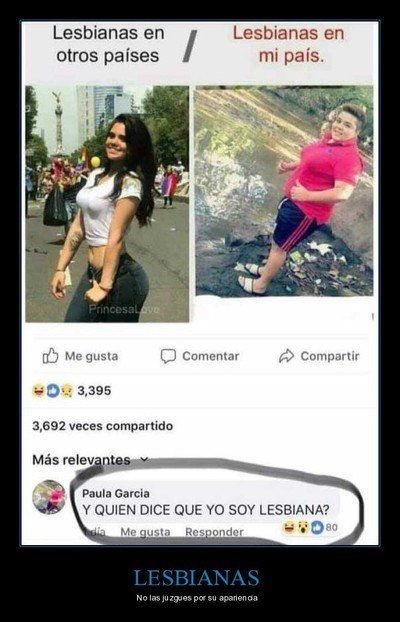400x622 pixels.
Task: Click Paula Garcia's profile picture
Action: pos(49,497)
